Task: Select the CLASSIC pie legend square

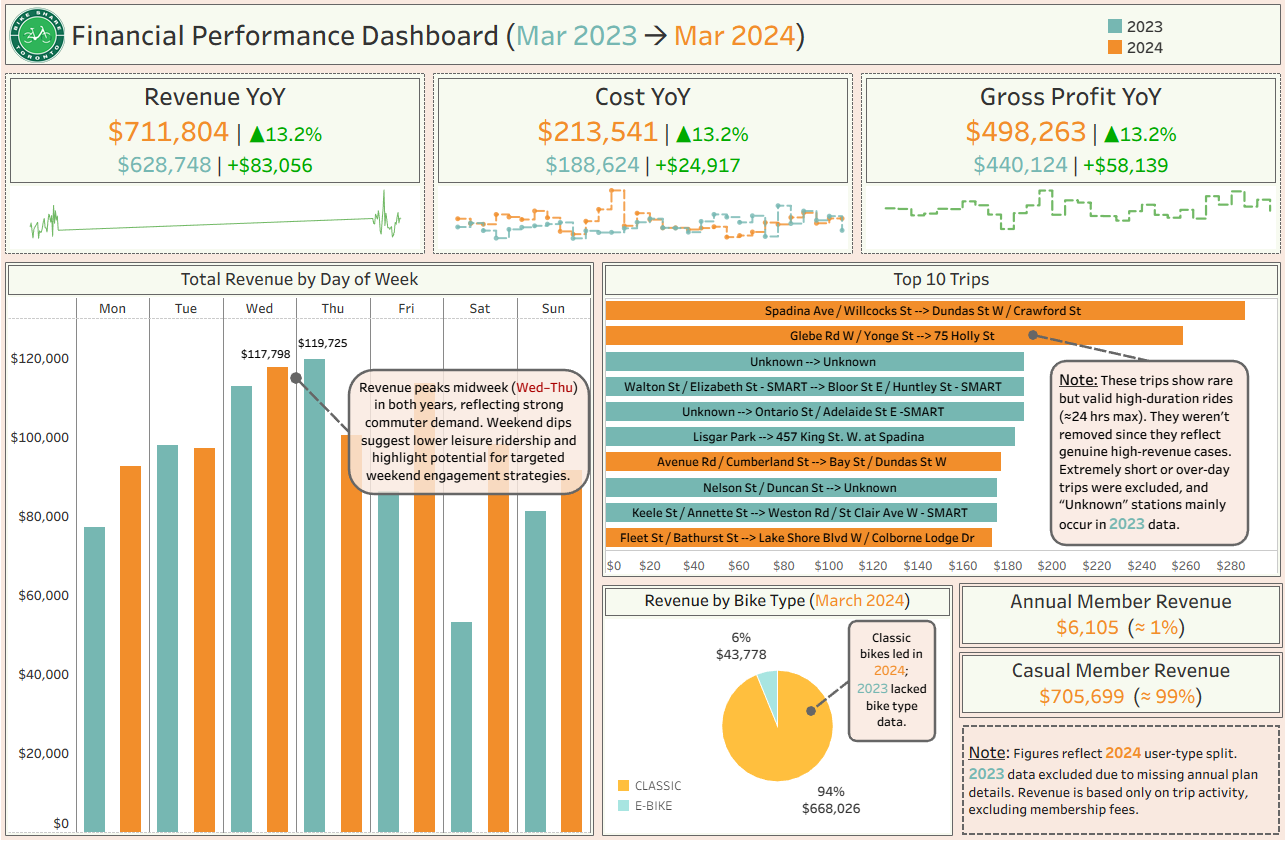Action: tap(624, 786)
